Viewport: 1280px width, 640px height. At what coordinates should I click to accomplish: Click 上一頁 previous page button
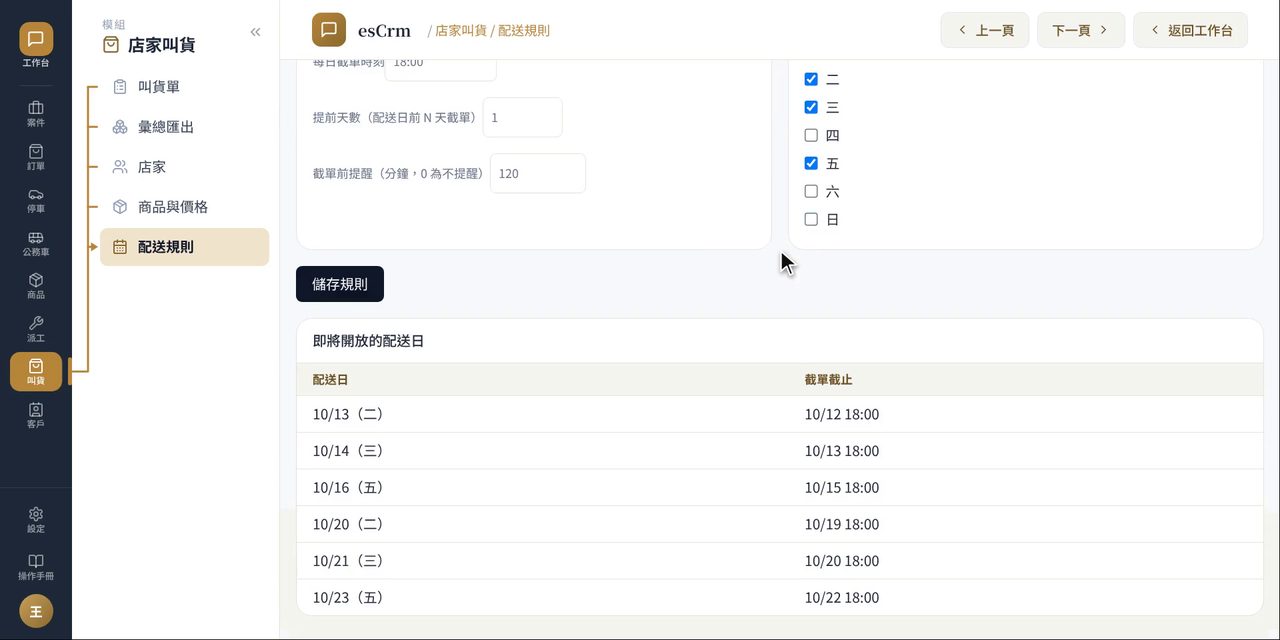[985, 30]
